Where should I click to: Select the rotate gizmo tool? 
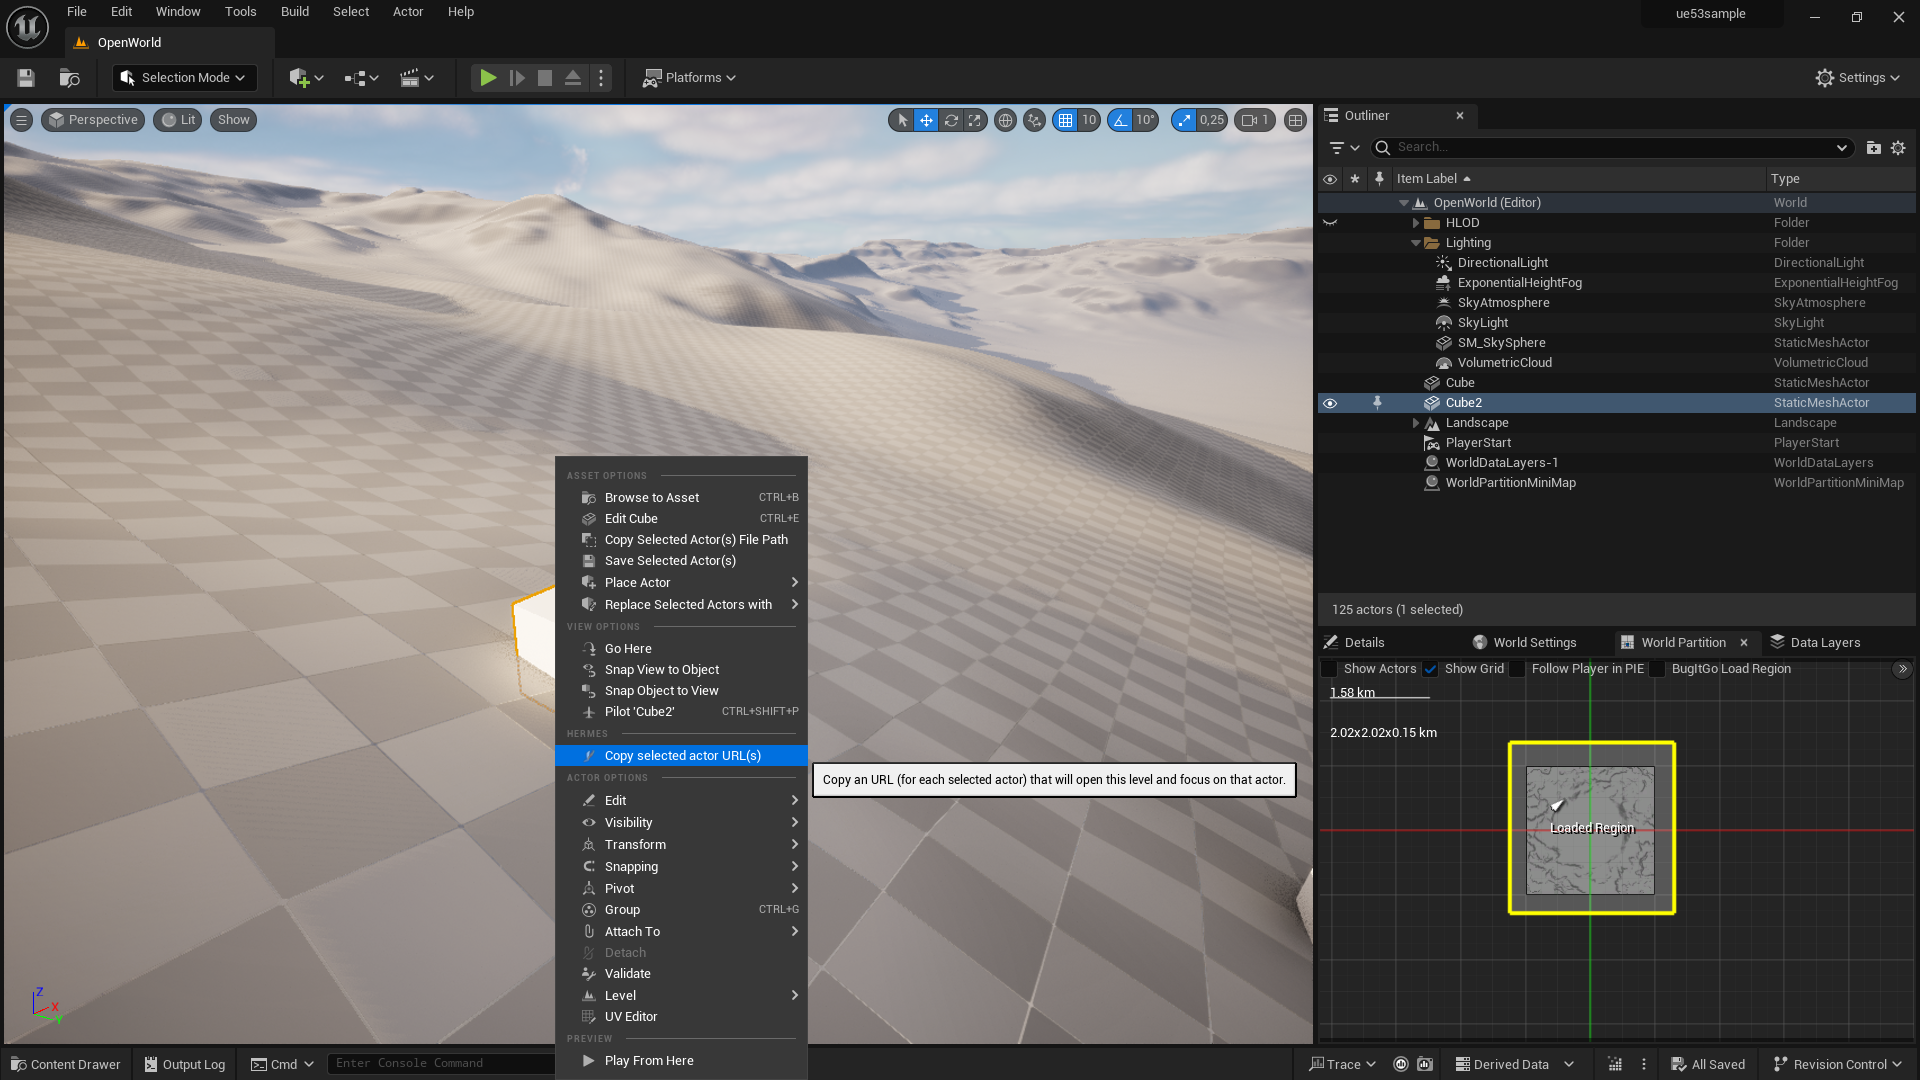coord(951,120)
